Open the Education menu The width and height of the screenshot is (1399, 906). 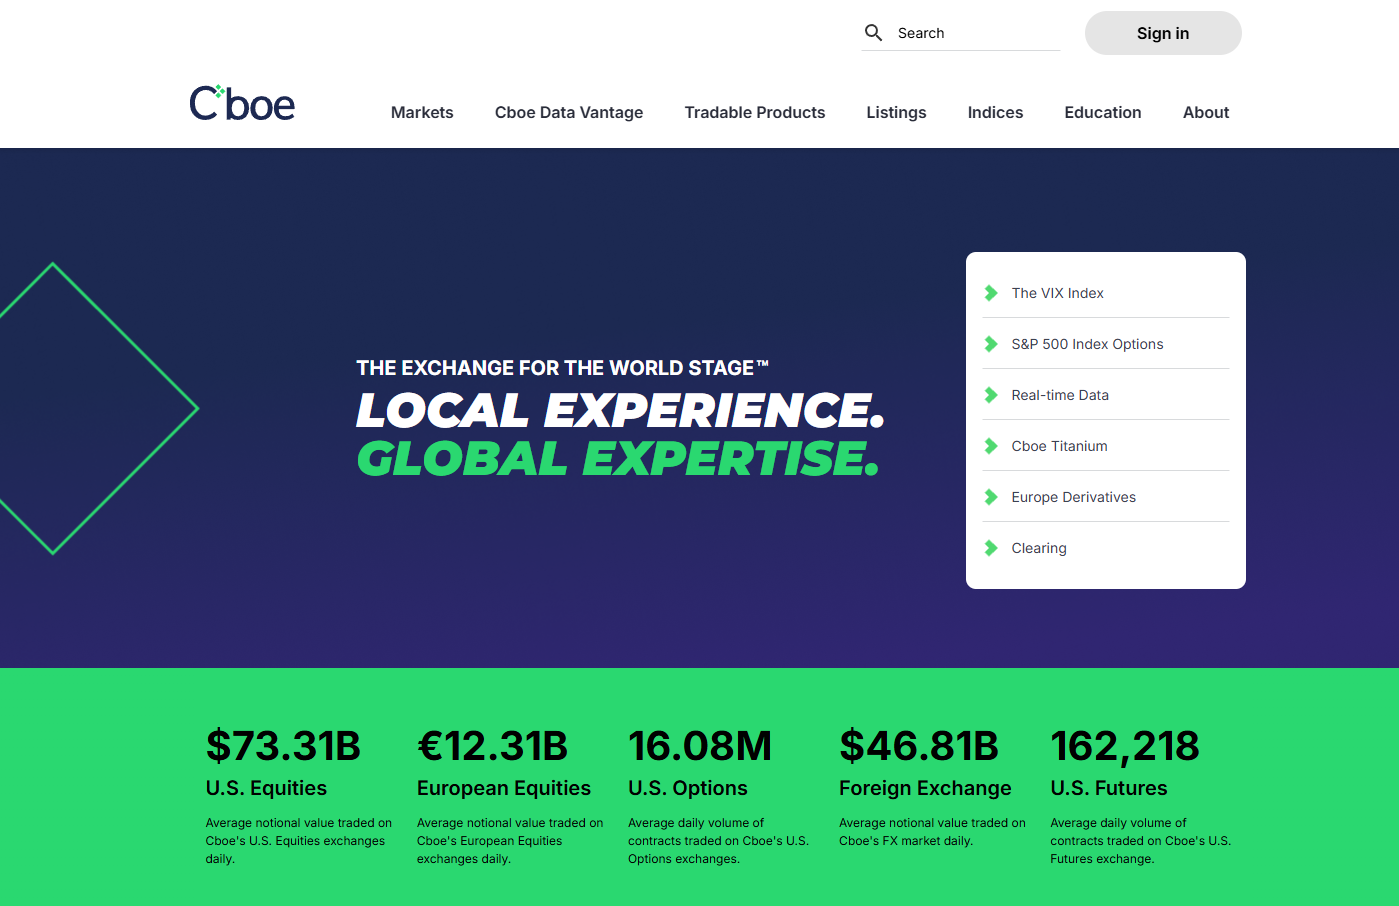click(x=1102, y=113)
